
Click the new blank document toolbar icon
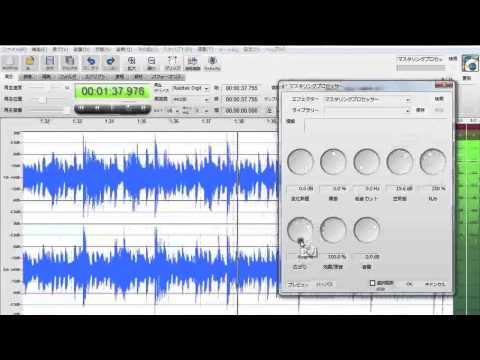10,62
